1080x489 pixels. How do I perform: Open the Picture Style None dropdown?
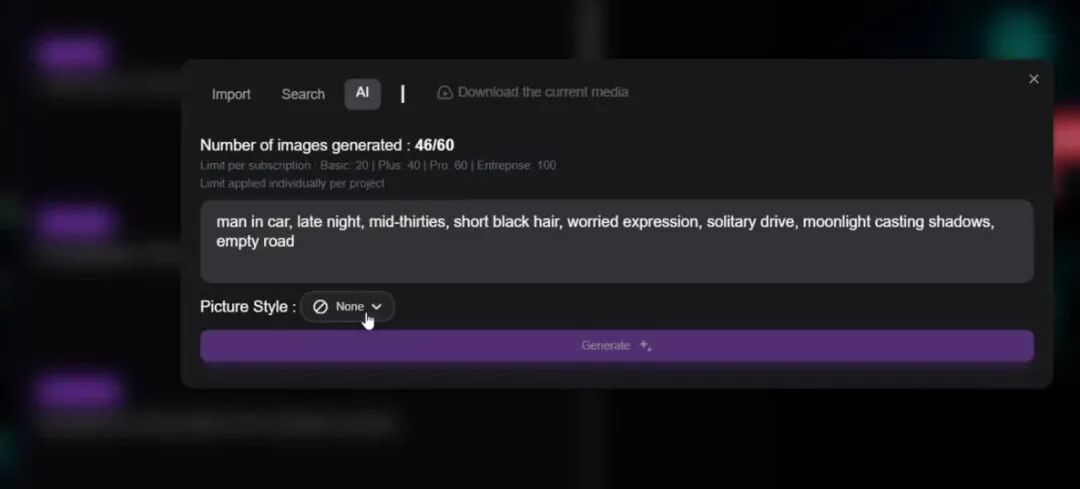pyautogui.click(x=348, y=306)
